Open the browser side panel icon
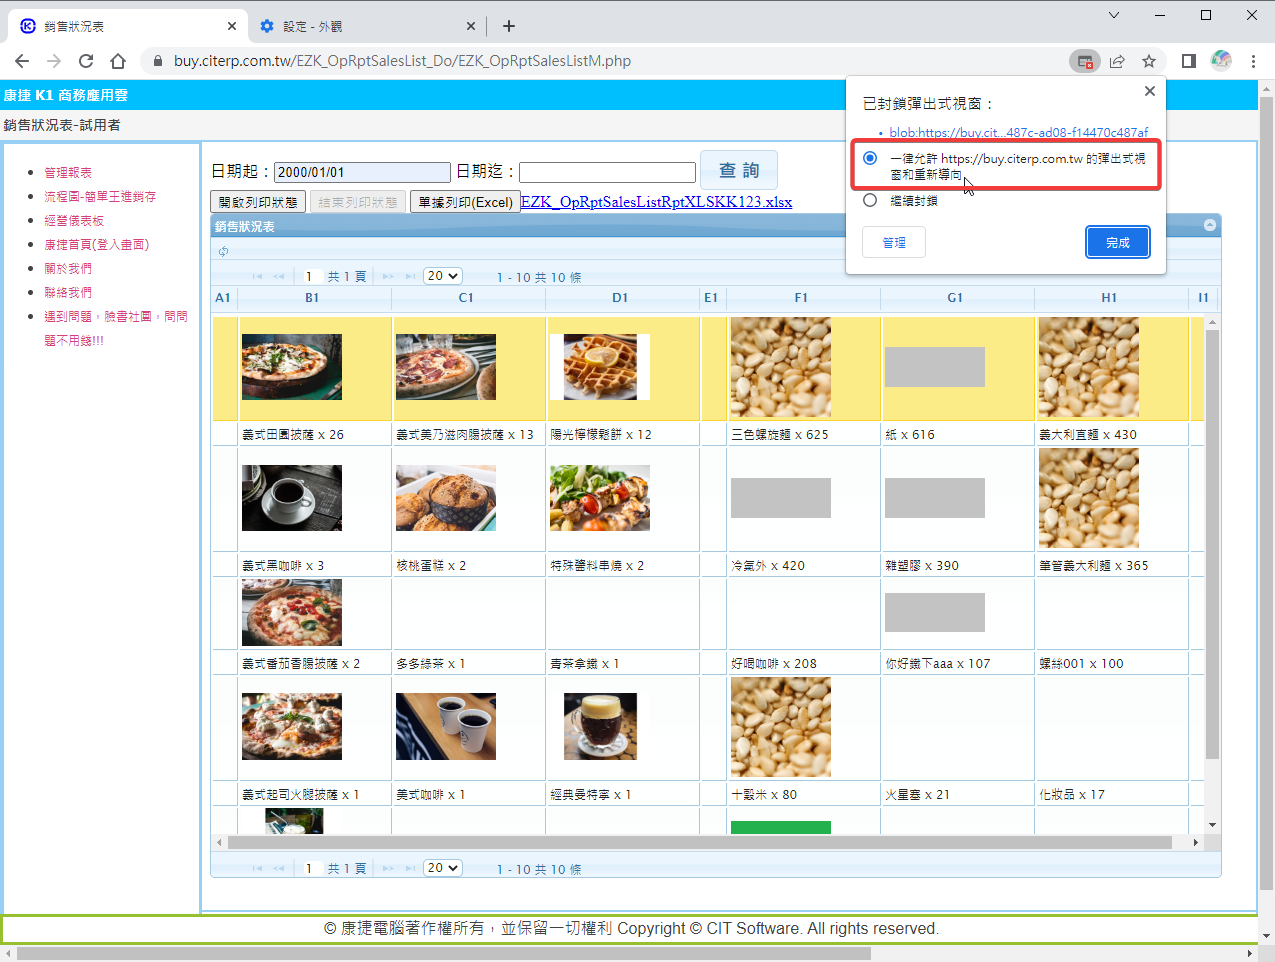 (x=1188, y=61)
